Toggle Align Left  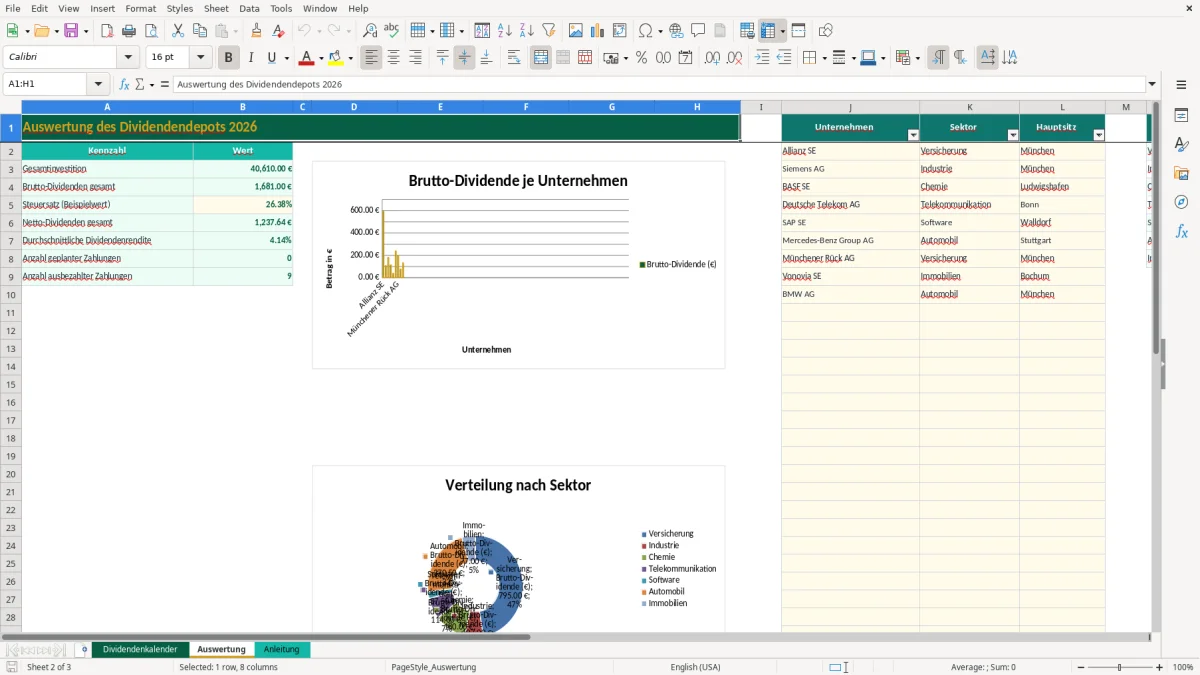pos(372,58)
